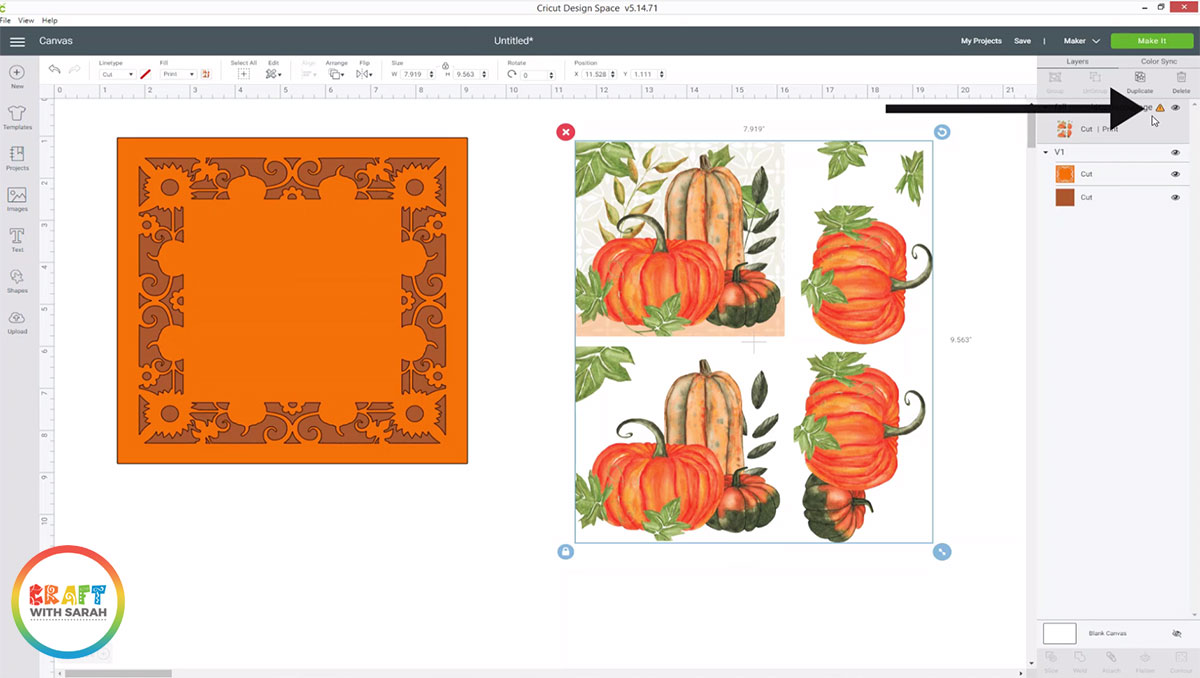Hide the orange Cut layer

coord(1176,174)
